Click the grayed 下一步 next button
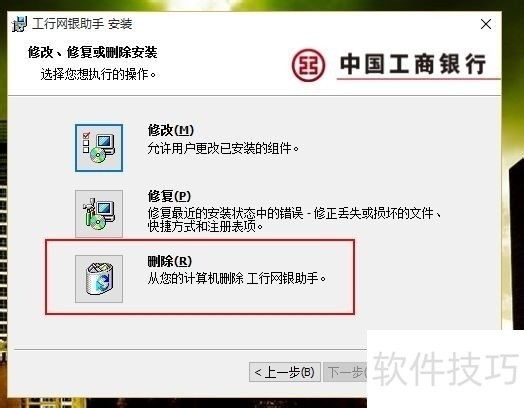The height and width of the screenshot is (408, 524). [x=345, y=372]
